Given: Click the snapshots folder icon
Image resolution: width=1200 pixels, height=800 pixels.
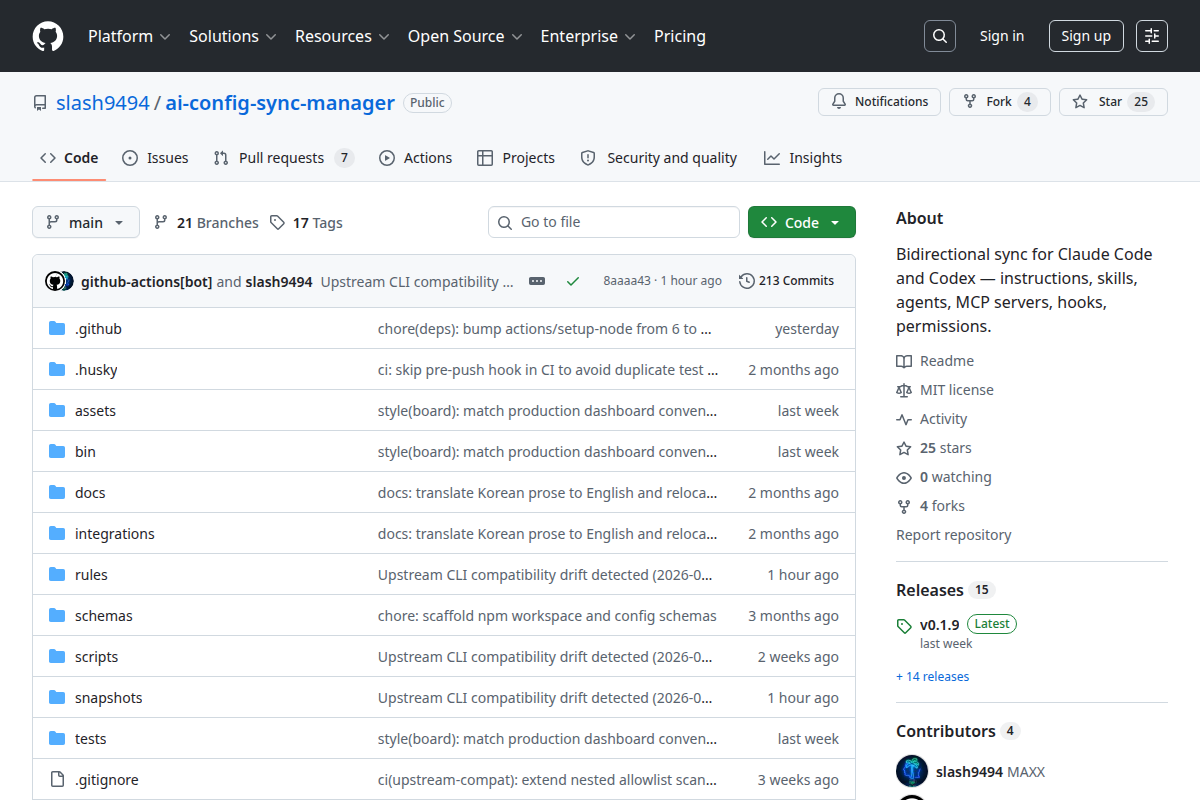Looking at the screenshot, I should click(x=57, y=698).
